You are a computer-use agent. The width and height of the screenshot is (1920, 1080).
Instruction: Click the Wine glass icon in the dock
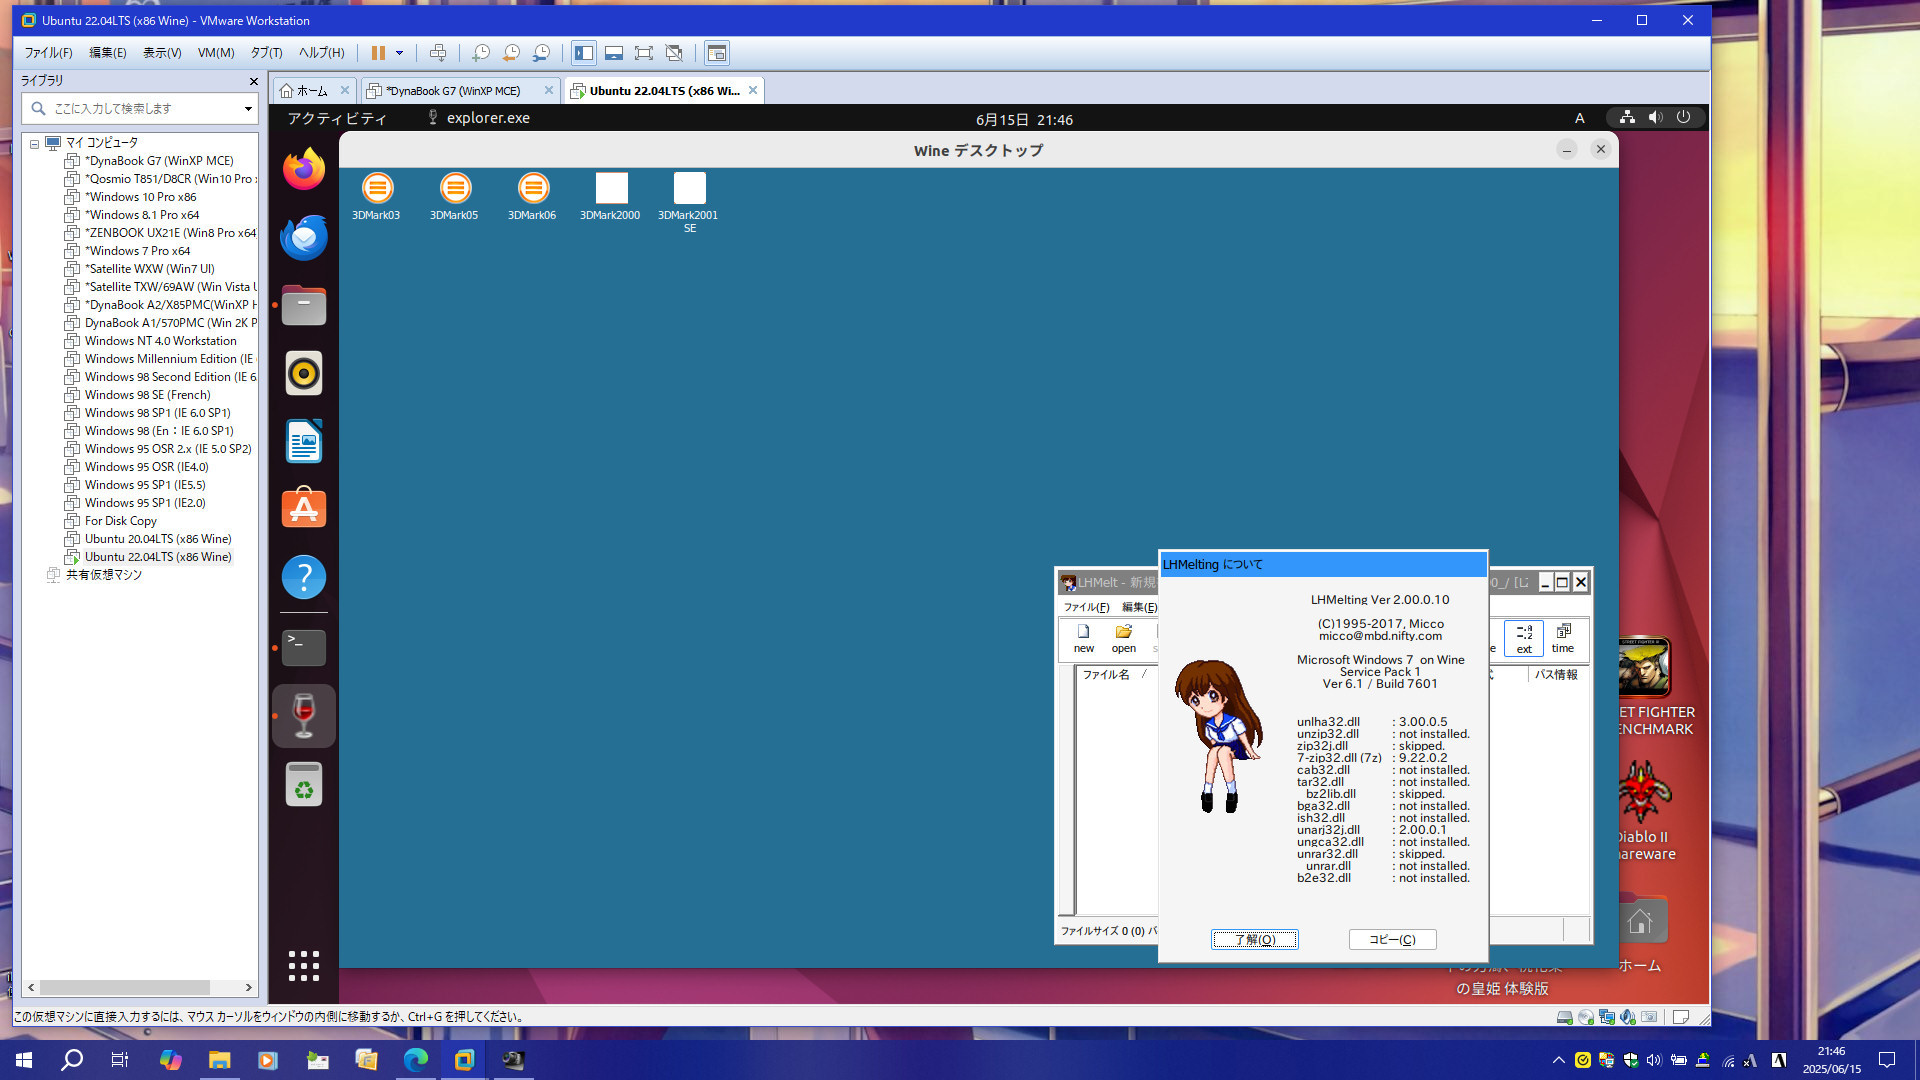click(304, 716)
